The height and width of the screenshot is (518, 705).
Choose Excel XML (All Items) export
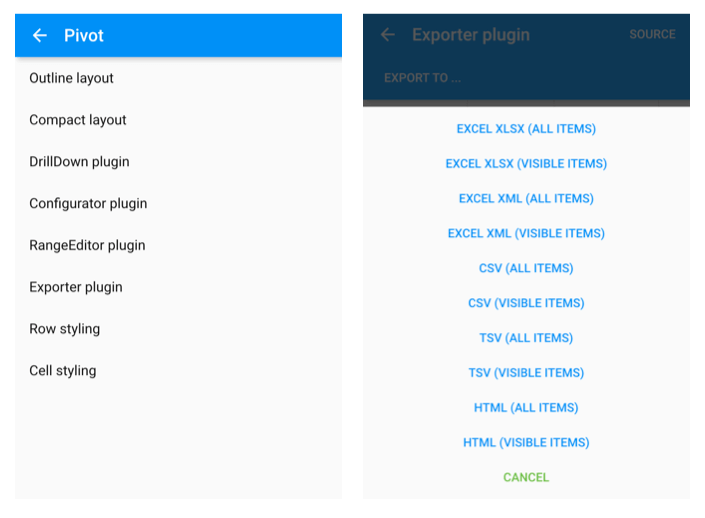click(526, 199)
